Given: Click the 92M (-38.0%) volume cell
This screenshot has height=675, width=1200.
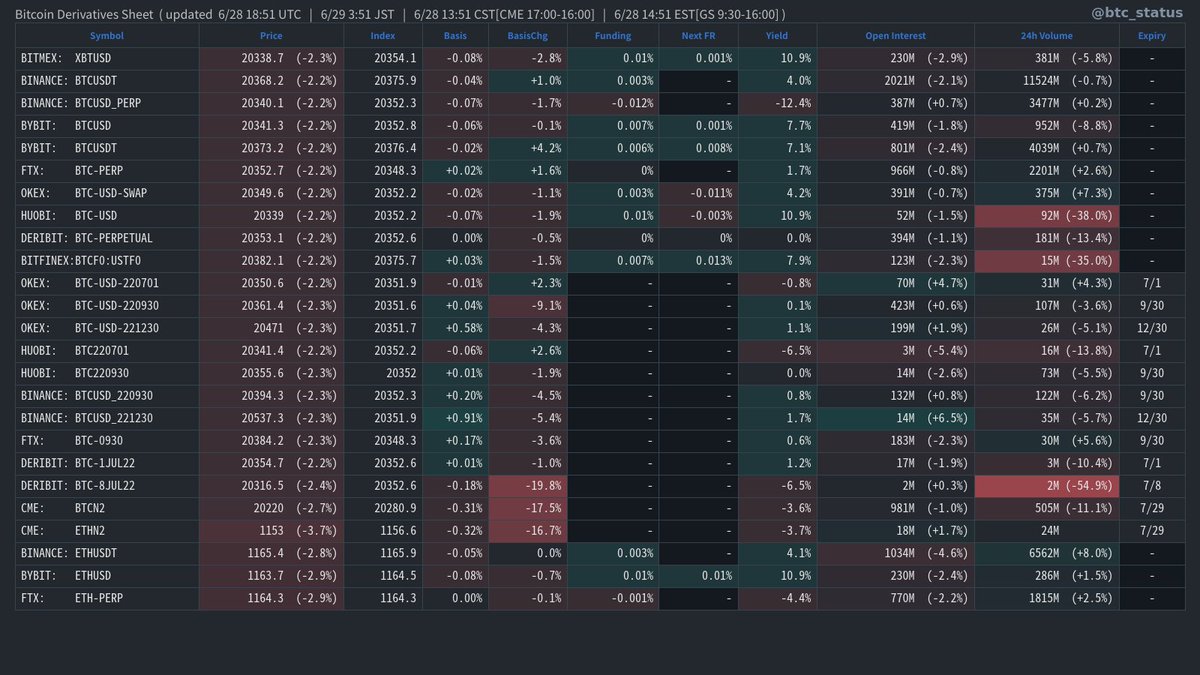Looking at the screenshot, I should point(1047,216).
